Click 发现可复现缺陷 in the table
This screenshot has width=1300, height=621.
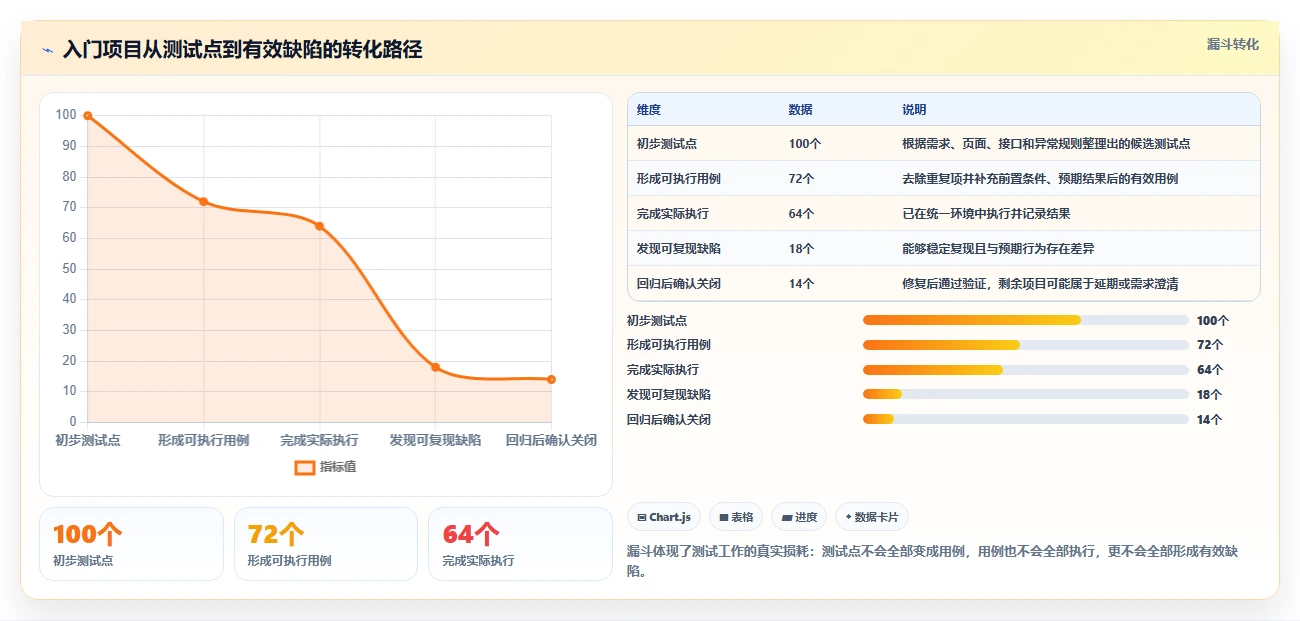click(679, 249)
